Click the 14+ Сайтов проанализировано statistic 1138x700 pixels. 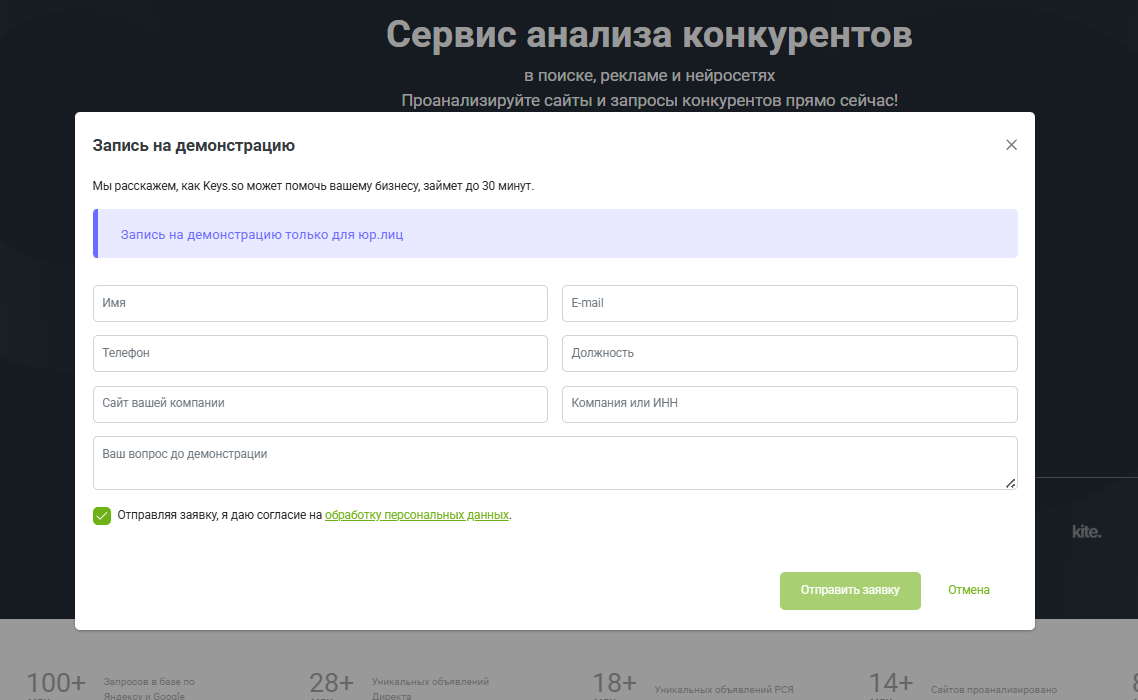(x=963, y=686)
